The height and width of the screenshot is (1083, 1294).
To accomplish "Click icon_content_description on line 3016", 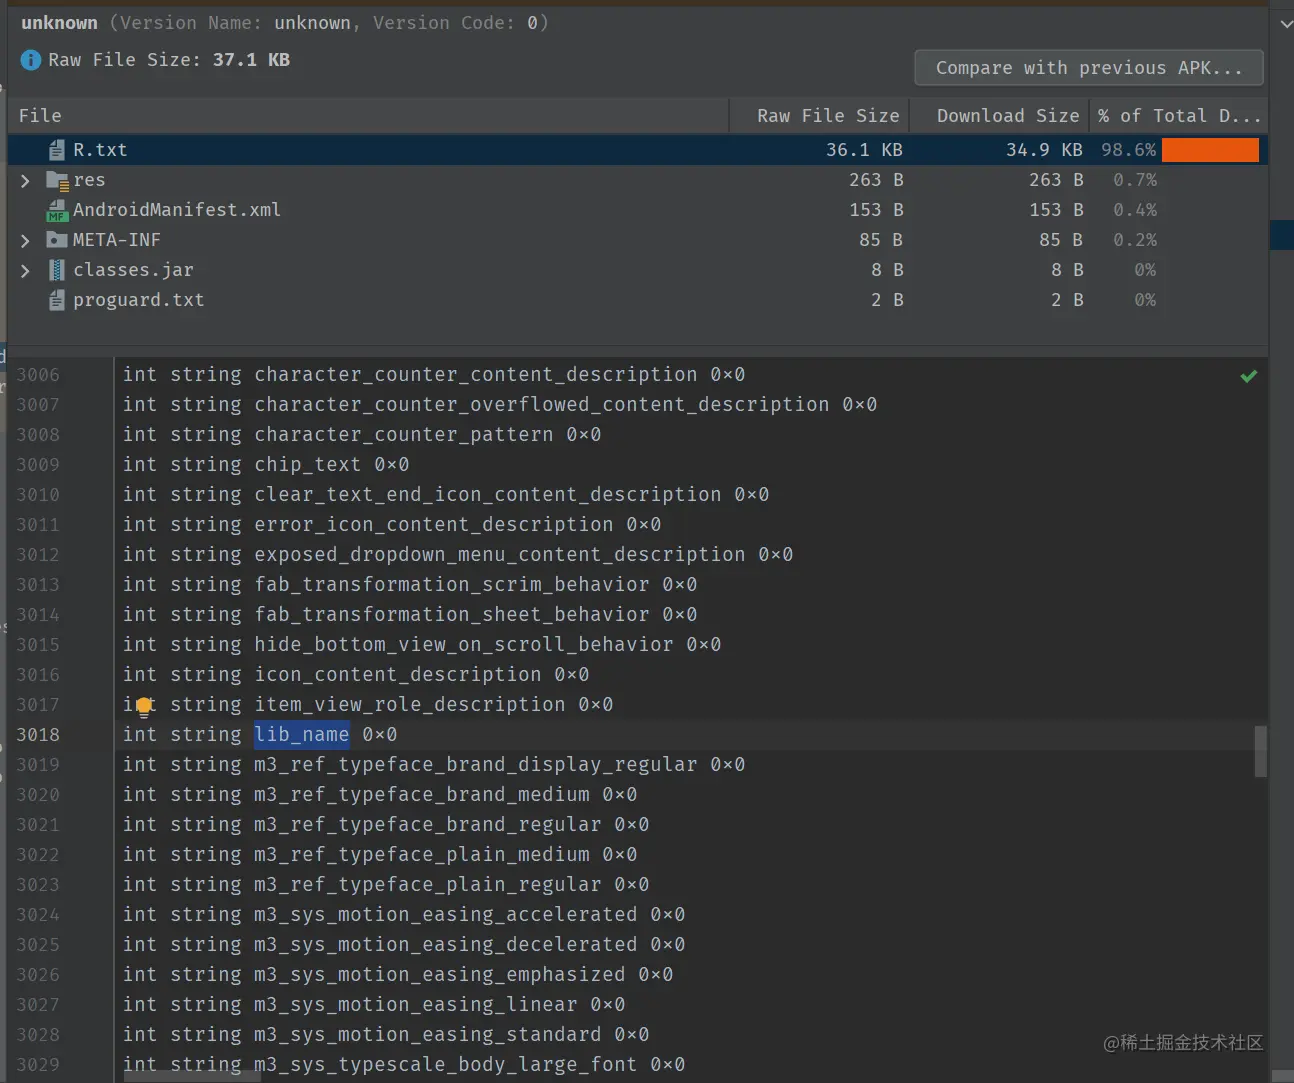I will pyautogui.click(x=398, y=675).
